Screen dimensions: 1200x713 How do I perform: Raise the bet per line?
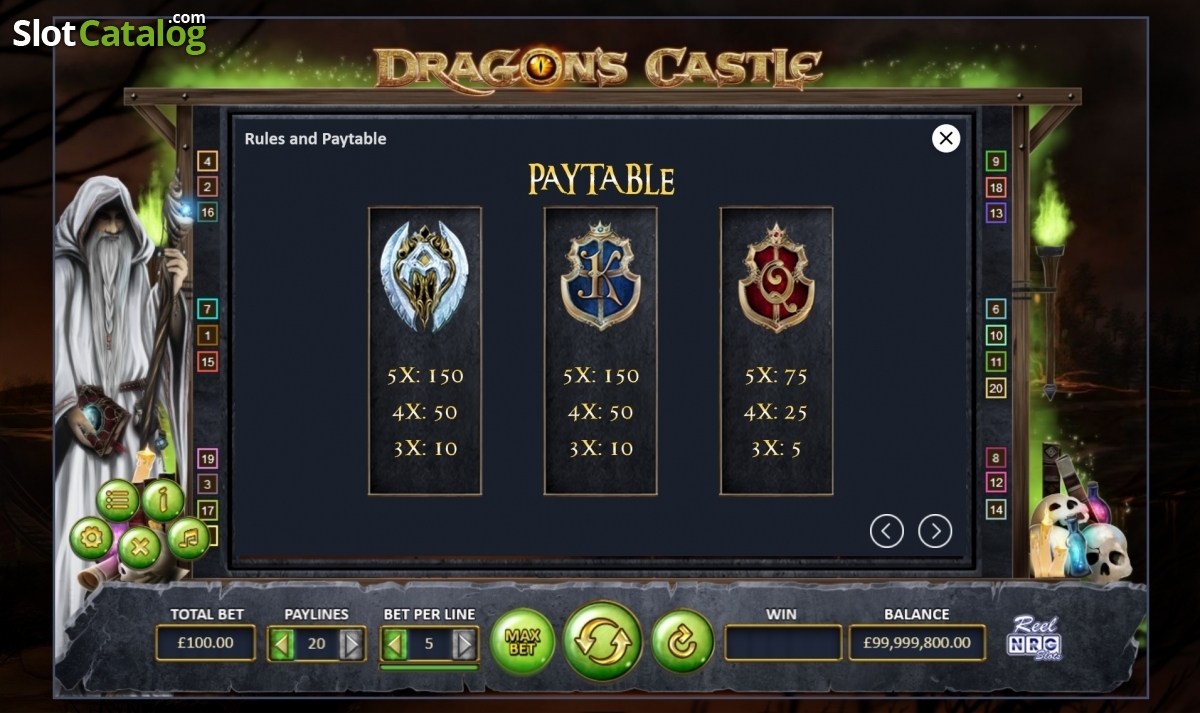[x=464, y=644]
